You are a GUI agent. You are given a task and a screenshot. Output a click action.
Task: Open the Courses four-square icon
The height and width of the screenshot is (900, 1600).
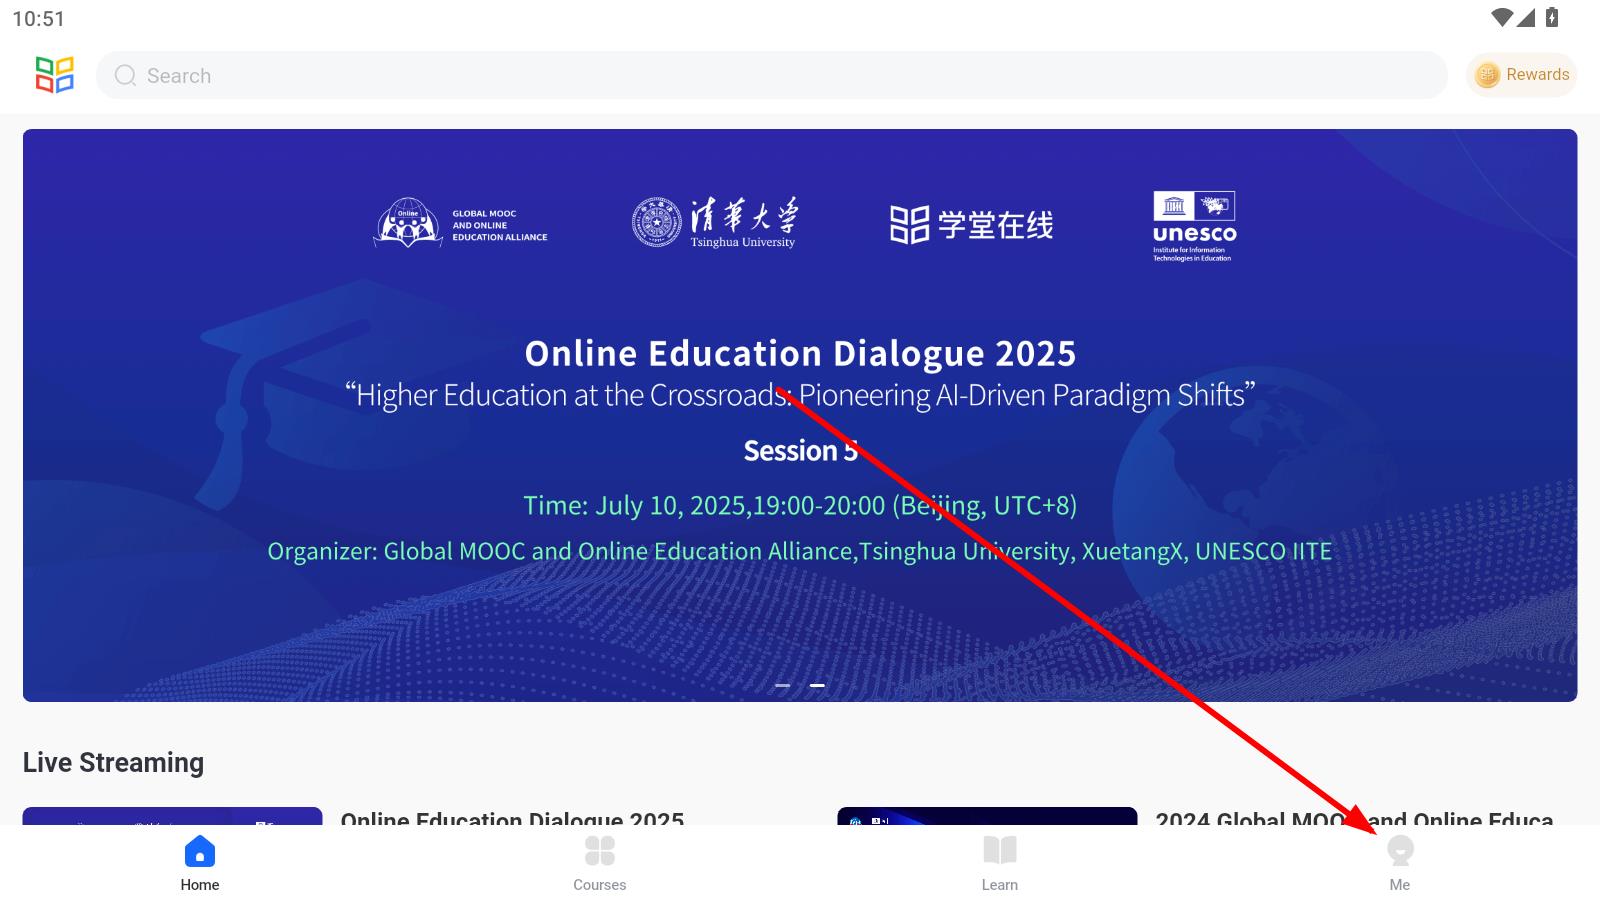600,851
